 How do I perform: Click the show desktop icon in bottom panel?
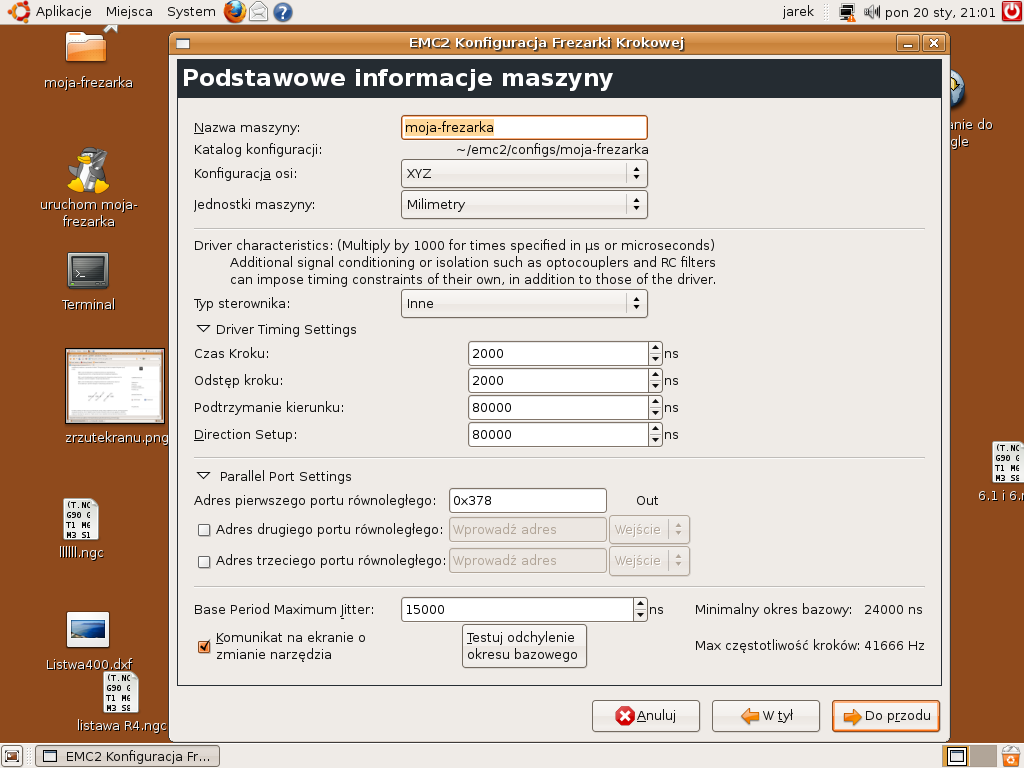(12, 756)
